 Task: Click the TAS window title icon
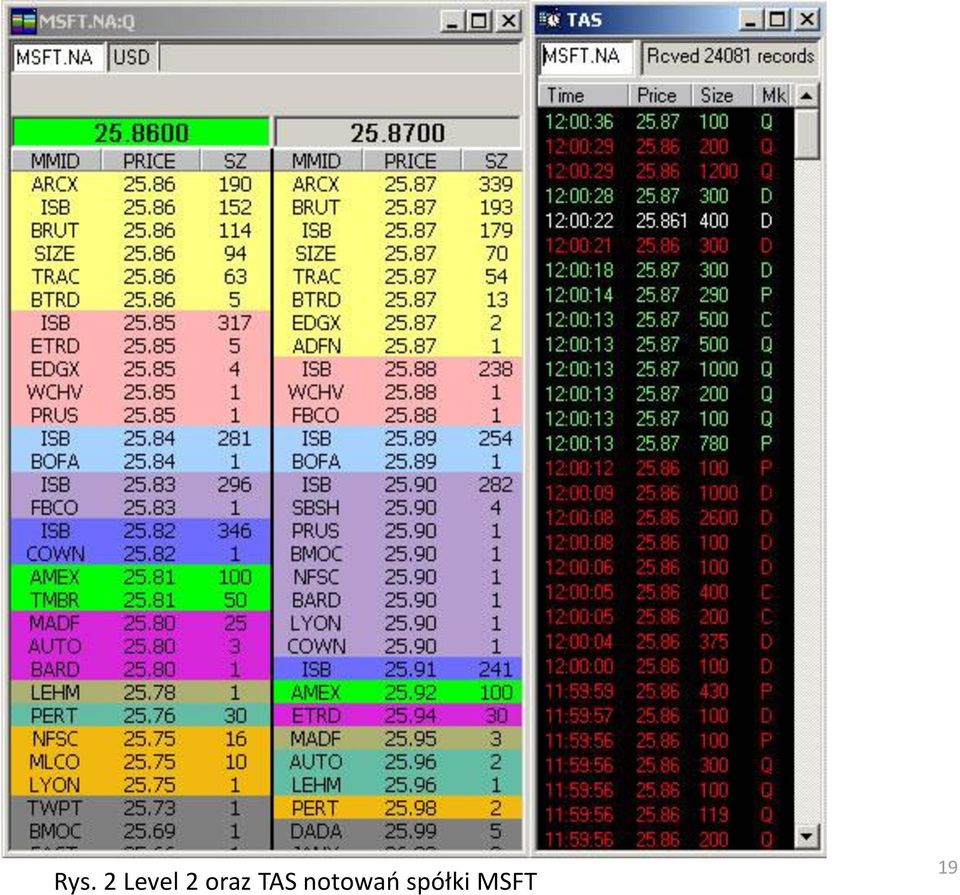(x=549, y=20)
